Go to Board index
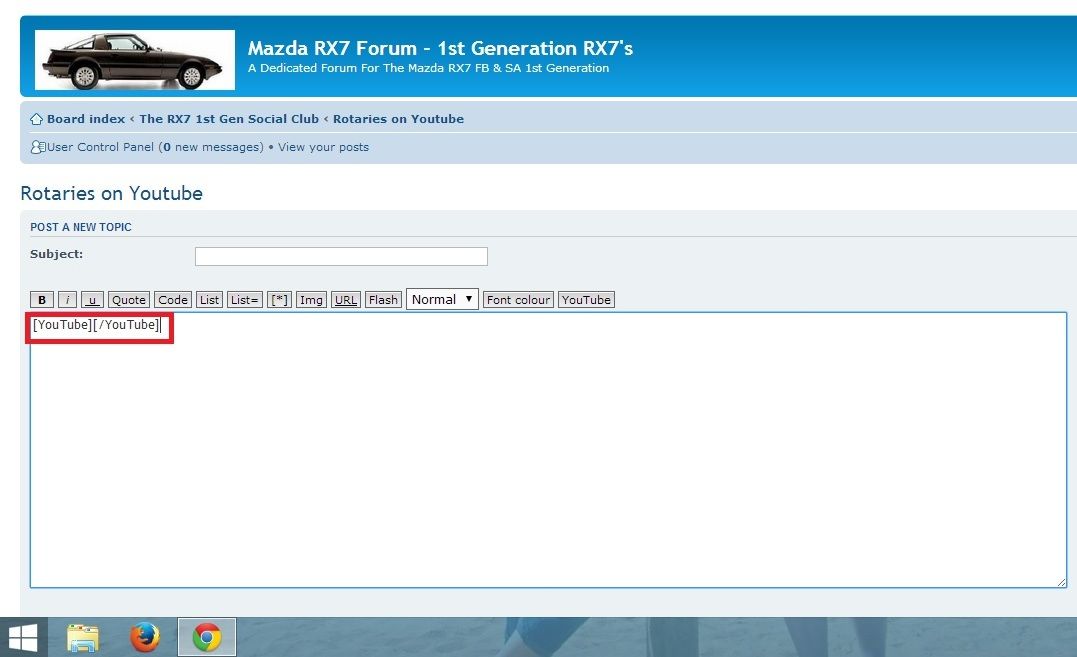The image size is (1077, 657). coord(86,119)
